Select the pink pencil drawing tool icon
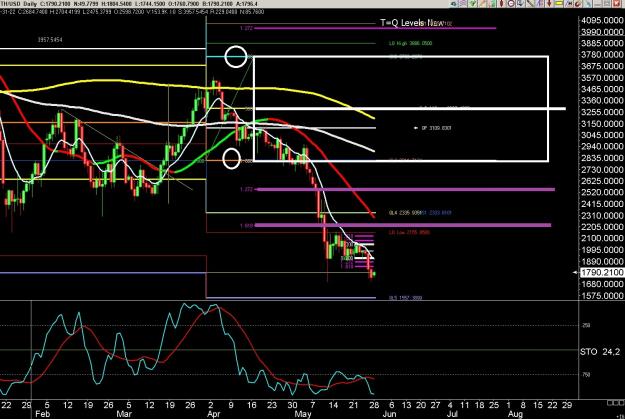This screenshot has width=625, height=419. (483, 4)
